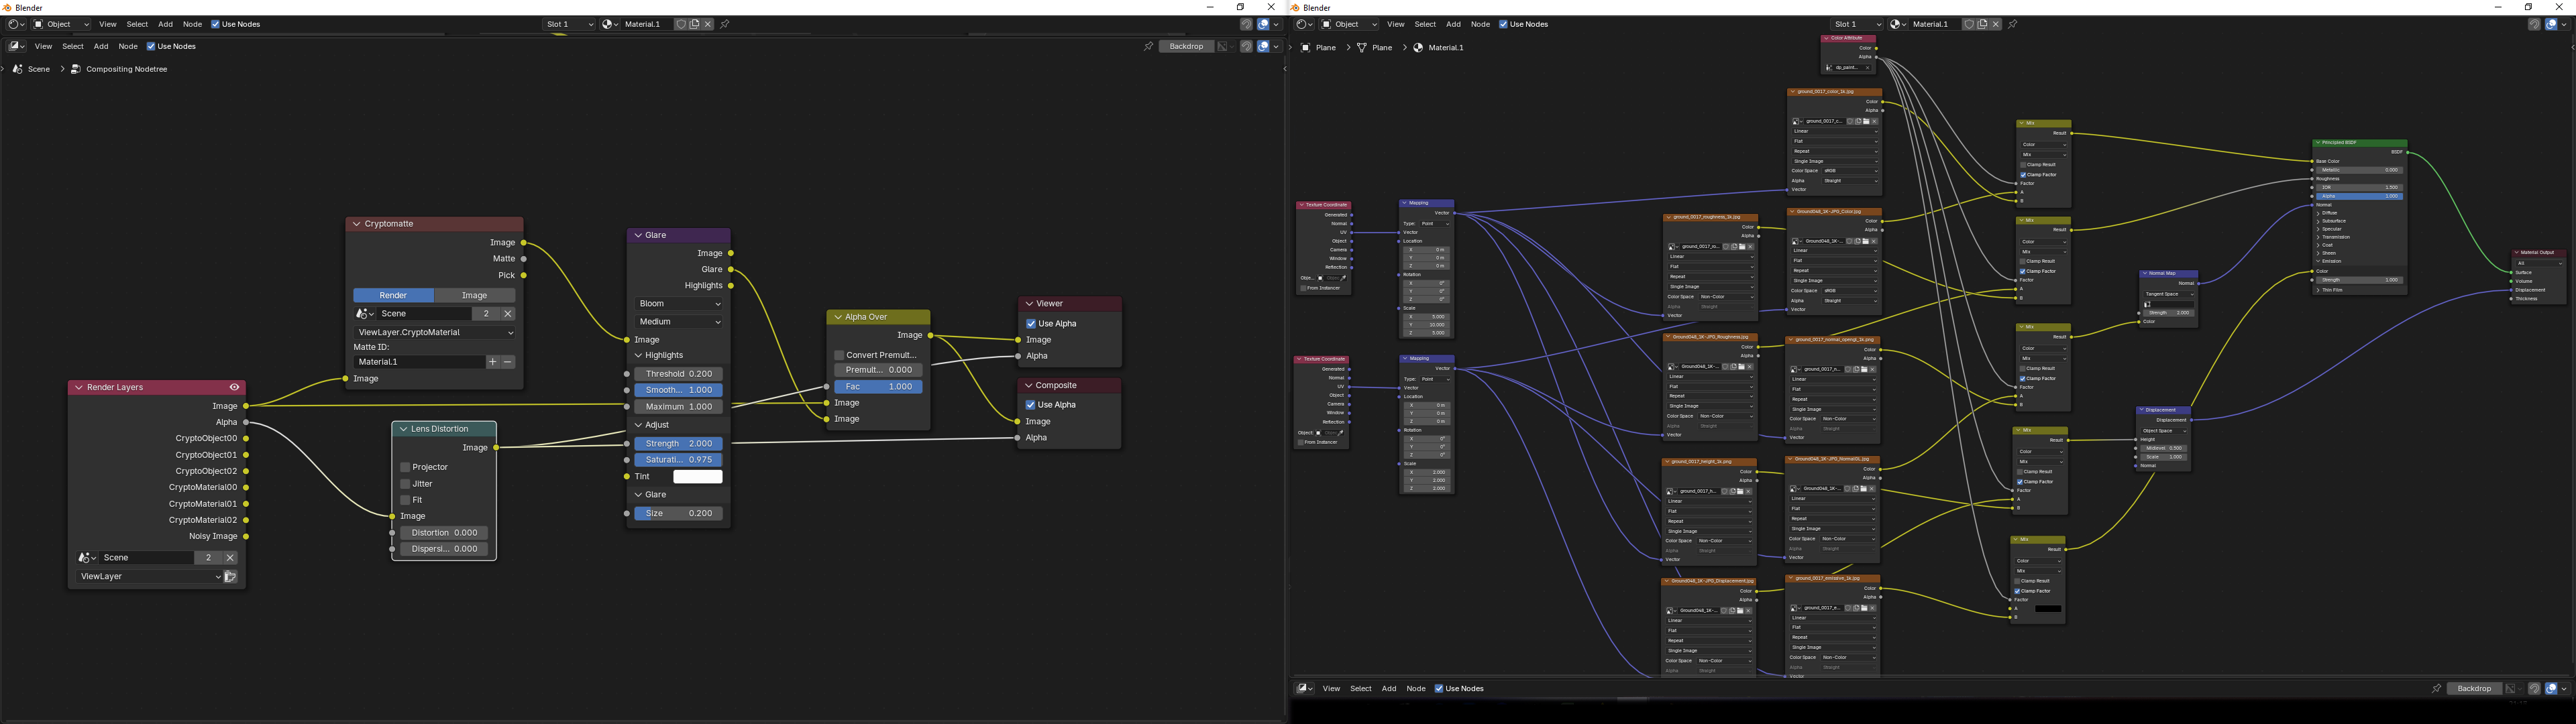Enable the Projector checkbox in Lens Distortion
Screen dimensions: 2576x724
[405, 467]
